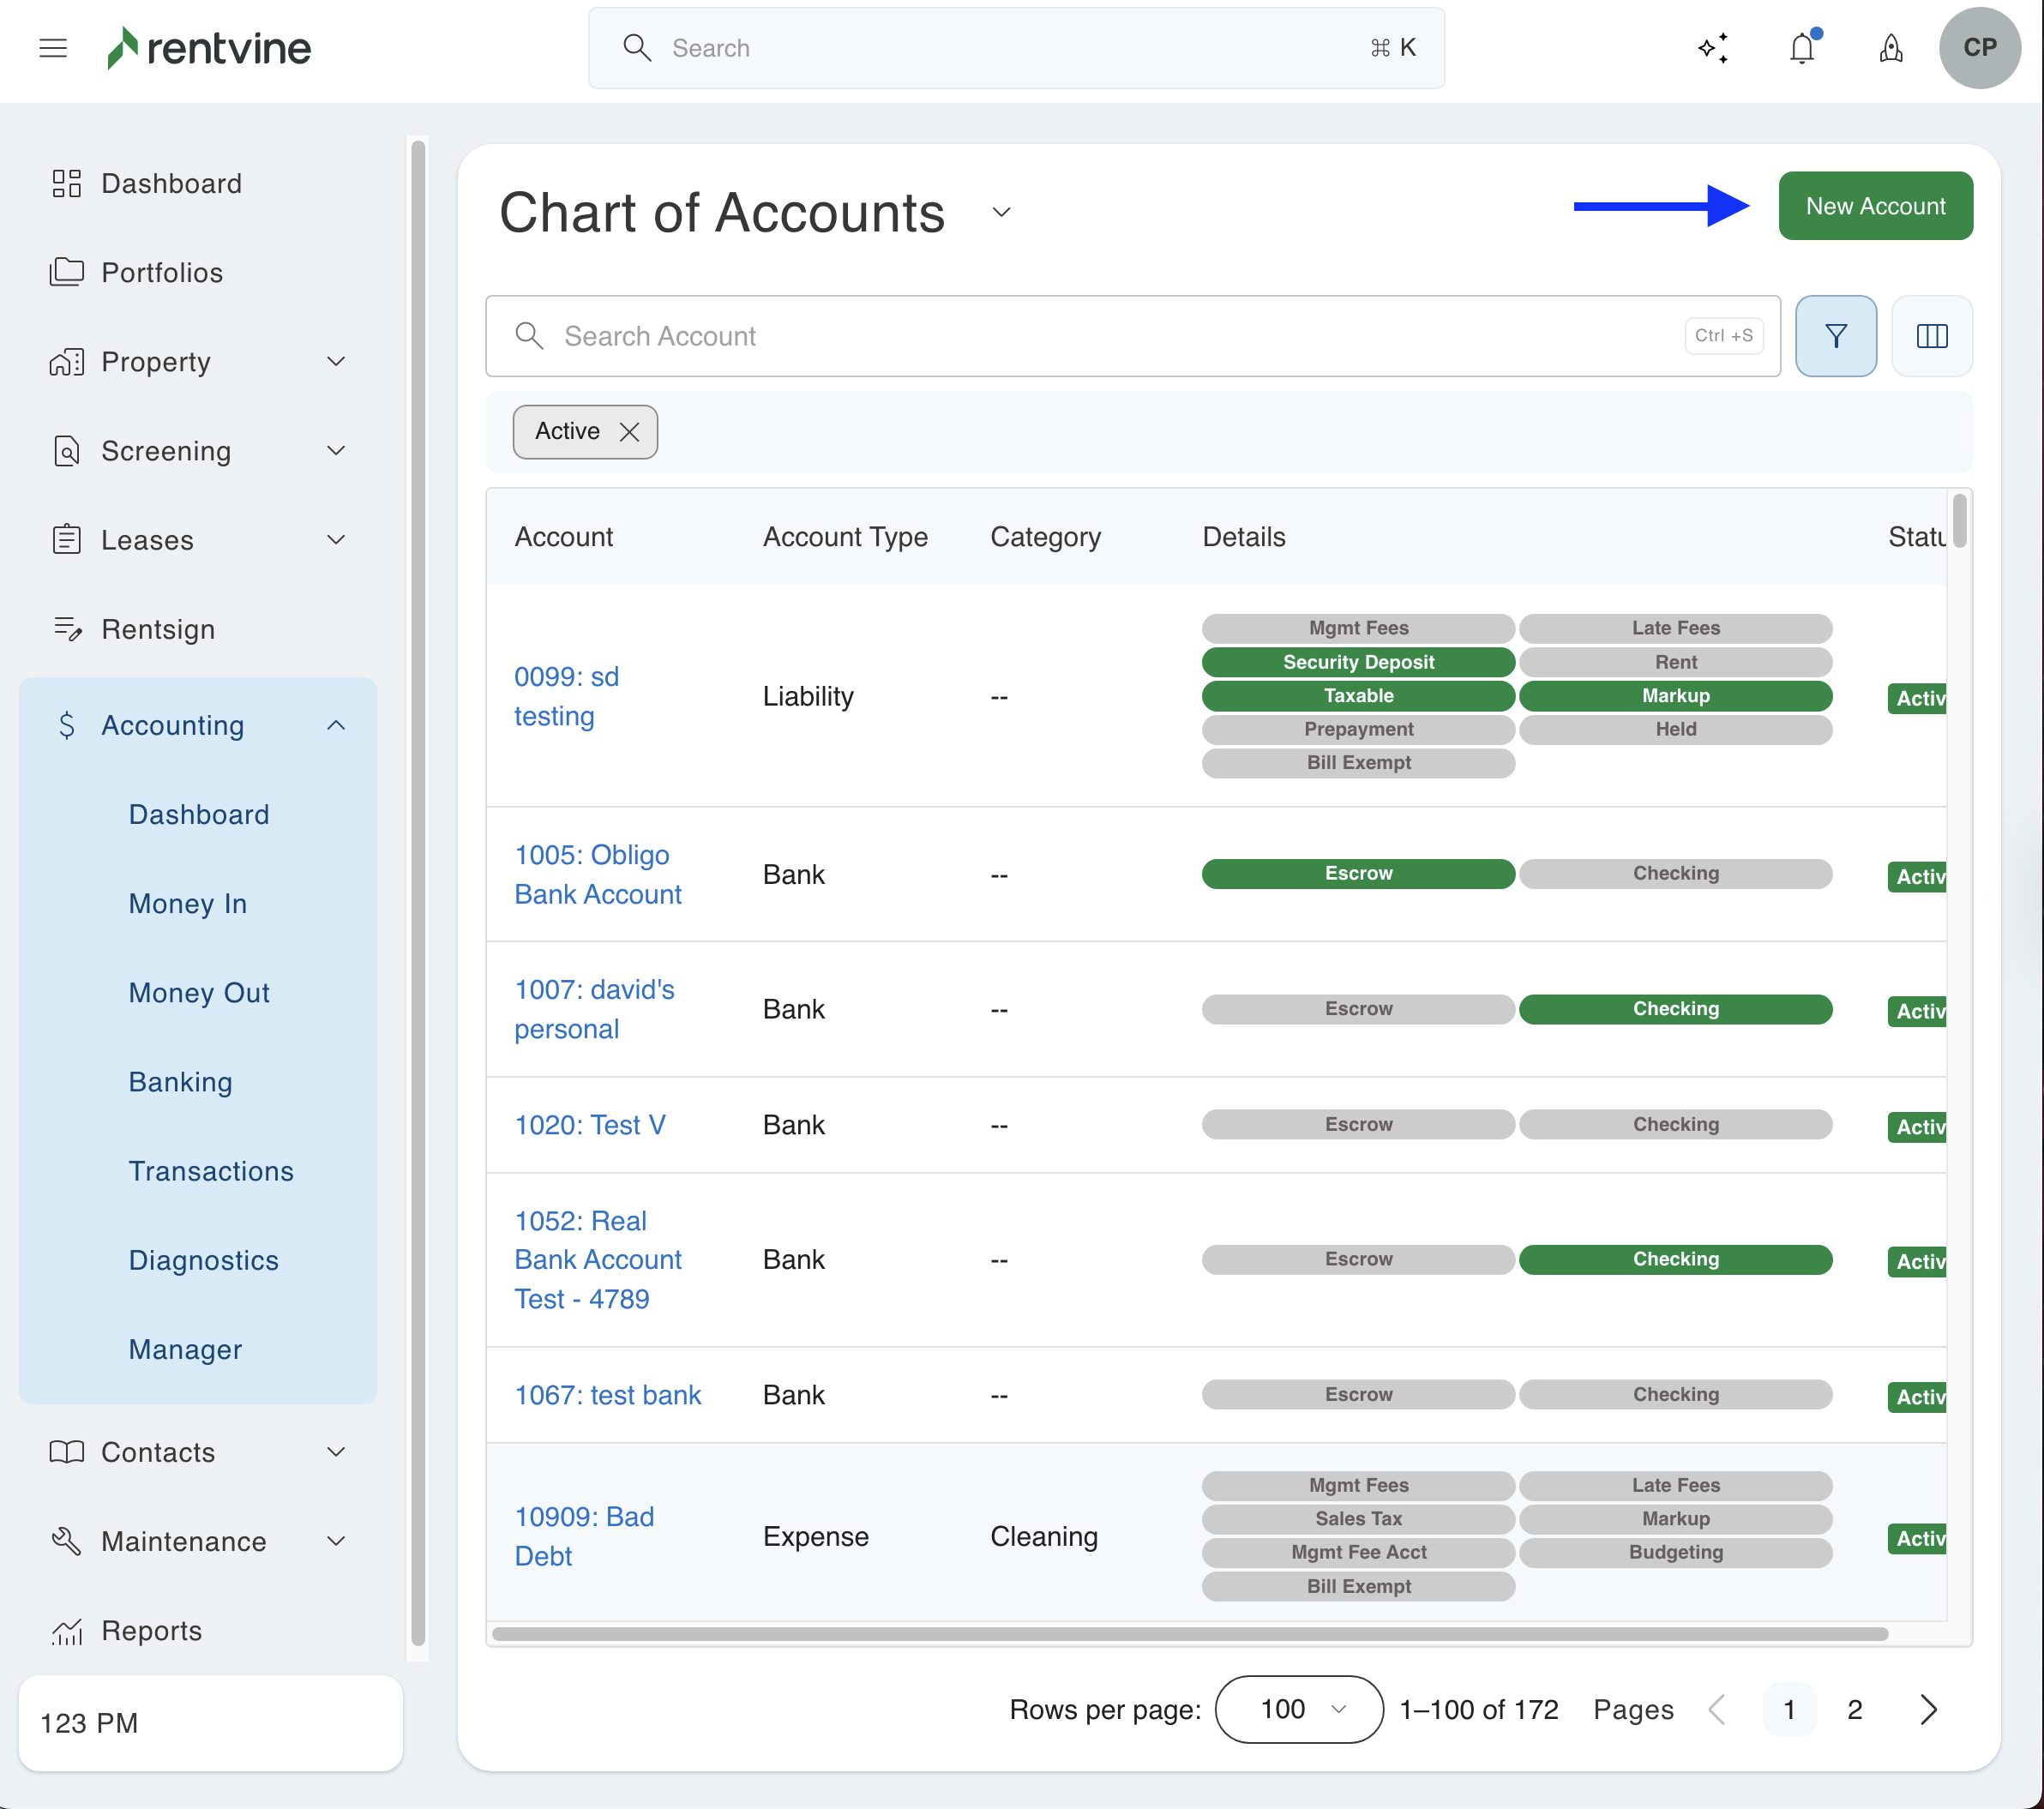Expand the Chart of Accounts title dropdown
2044x1809 pixels.
1001,212
